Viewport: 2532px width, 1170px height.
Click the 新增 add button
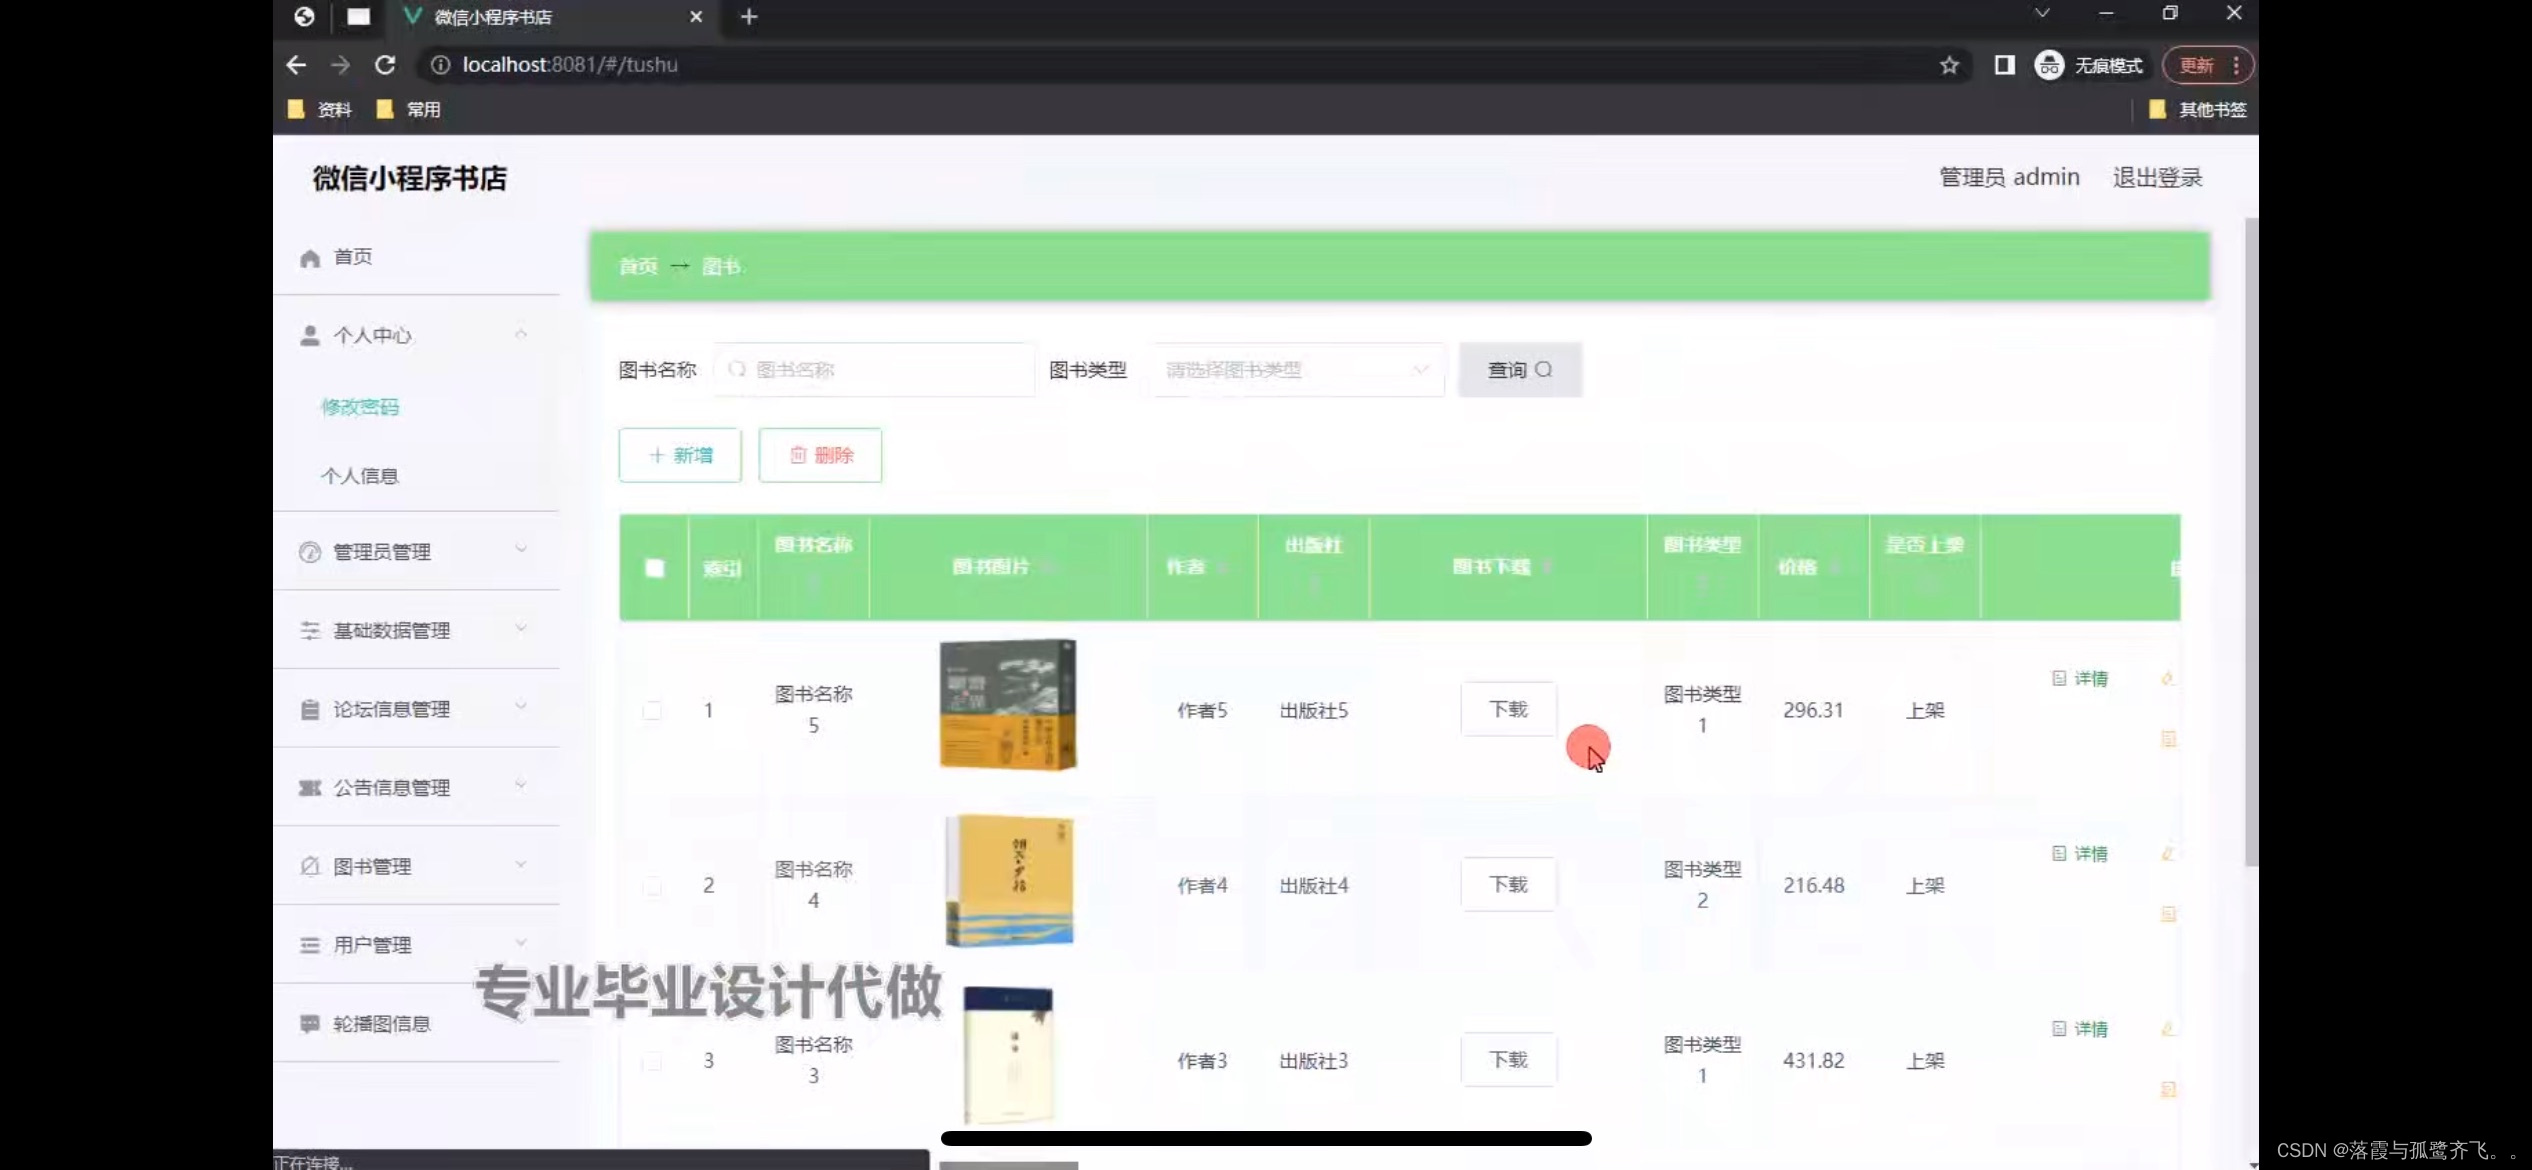(x=680, y=455)
